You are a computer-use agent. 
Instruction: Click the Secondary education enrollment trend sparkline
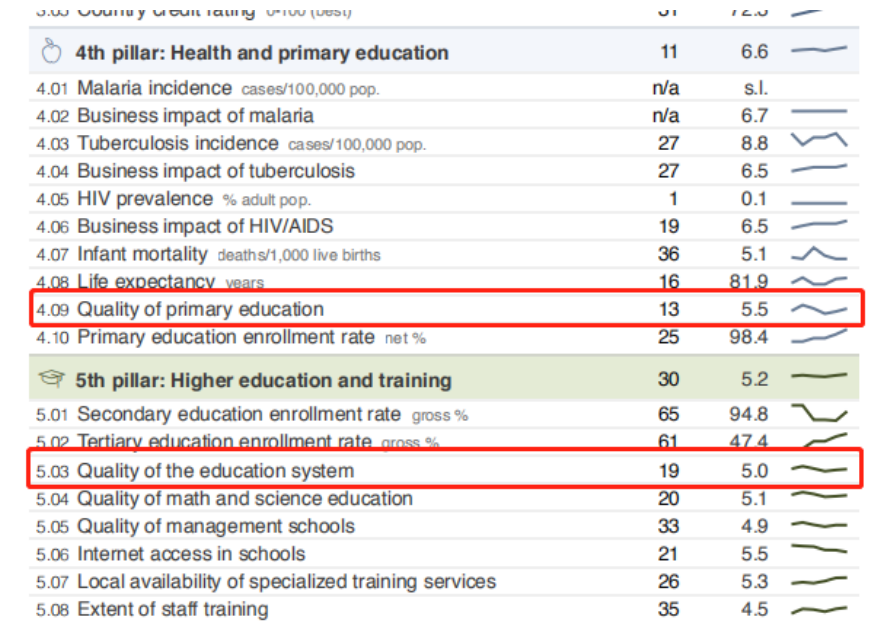click(x=819, y=413)
